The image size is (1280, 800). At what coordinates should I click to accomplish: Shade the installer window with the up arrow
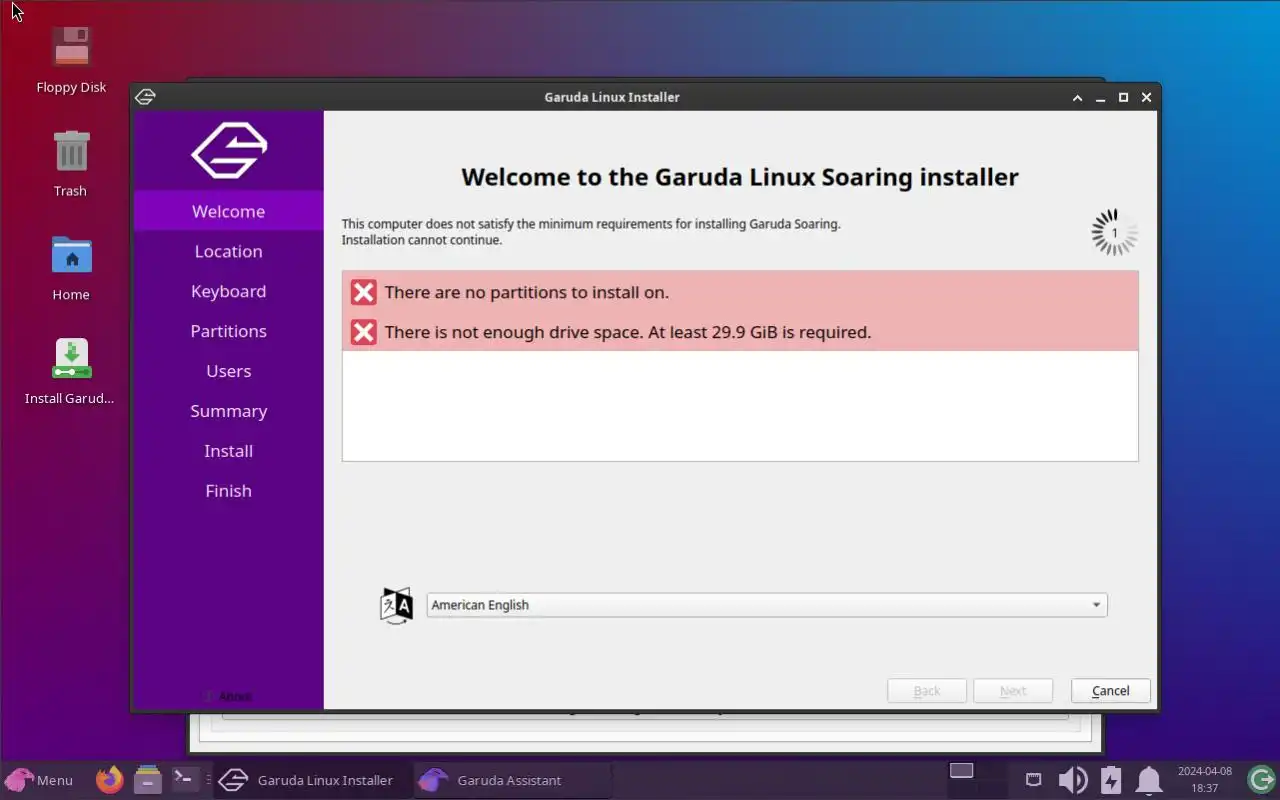[x=1077, y=97]
